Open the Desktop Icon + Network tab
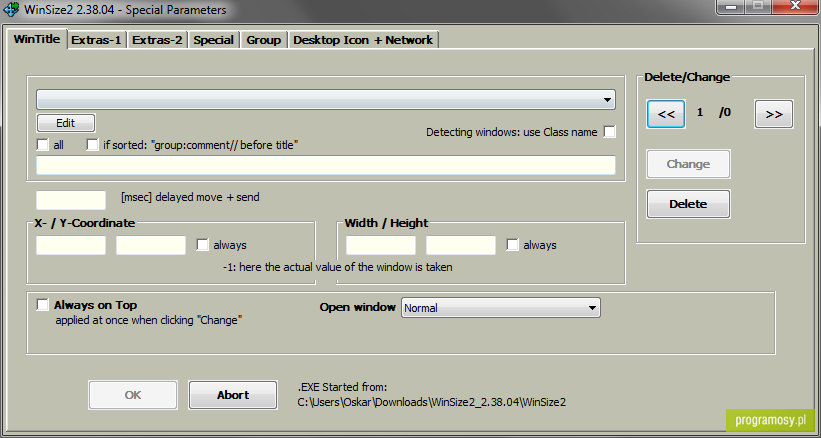Image resolution: width=821 pixels, height=438 pixels. click(363, 40)
